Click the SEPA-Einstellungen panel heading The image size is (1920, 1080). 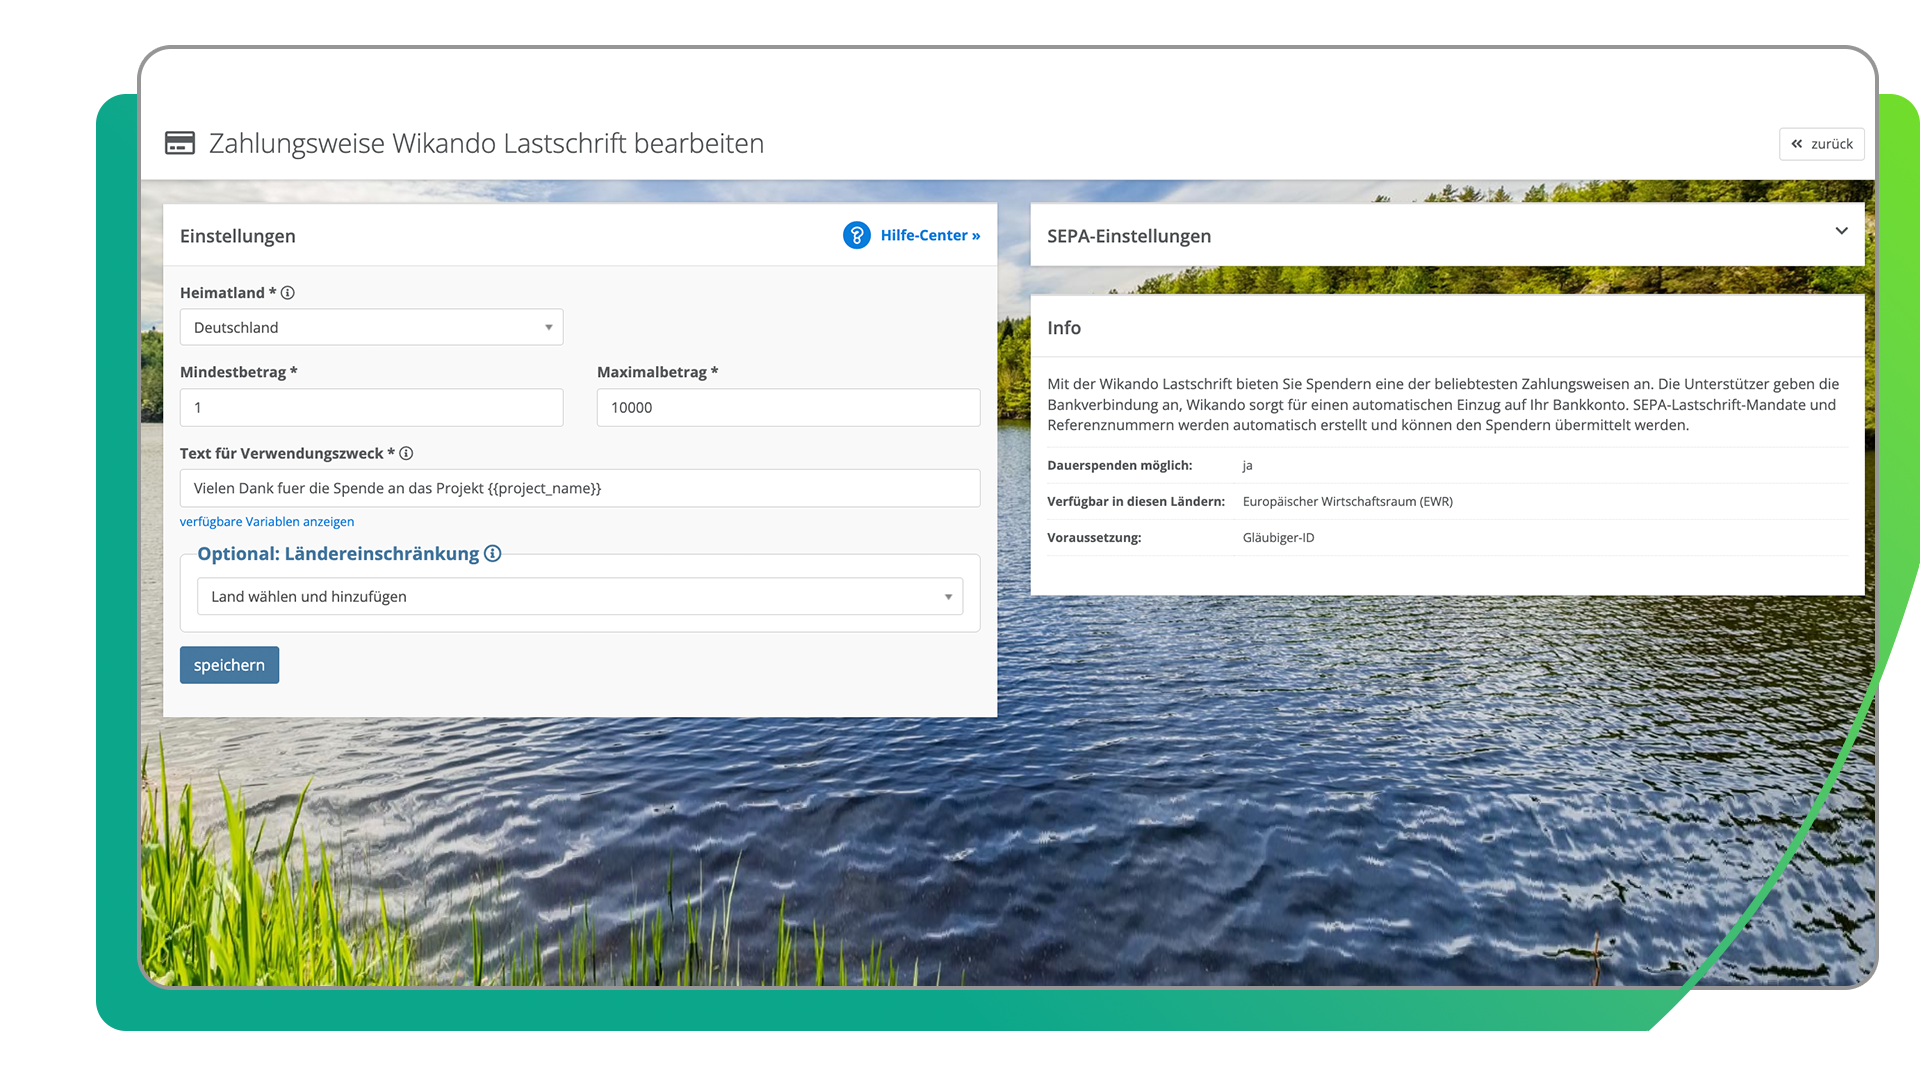pos(1129,236)
